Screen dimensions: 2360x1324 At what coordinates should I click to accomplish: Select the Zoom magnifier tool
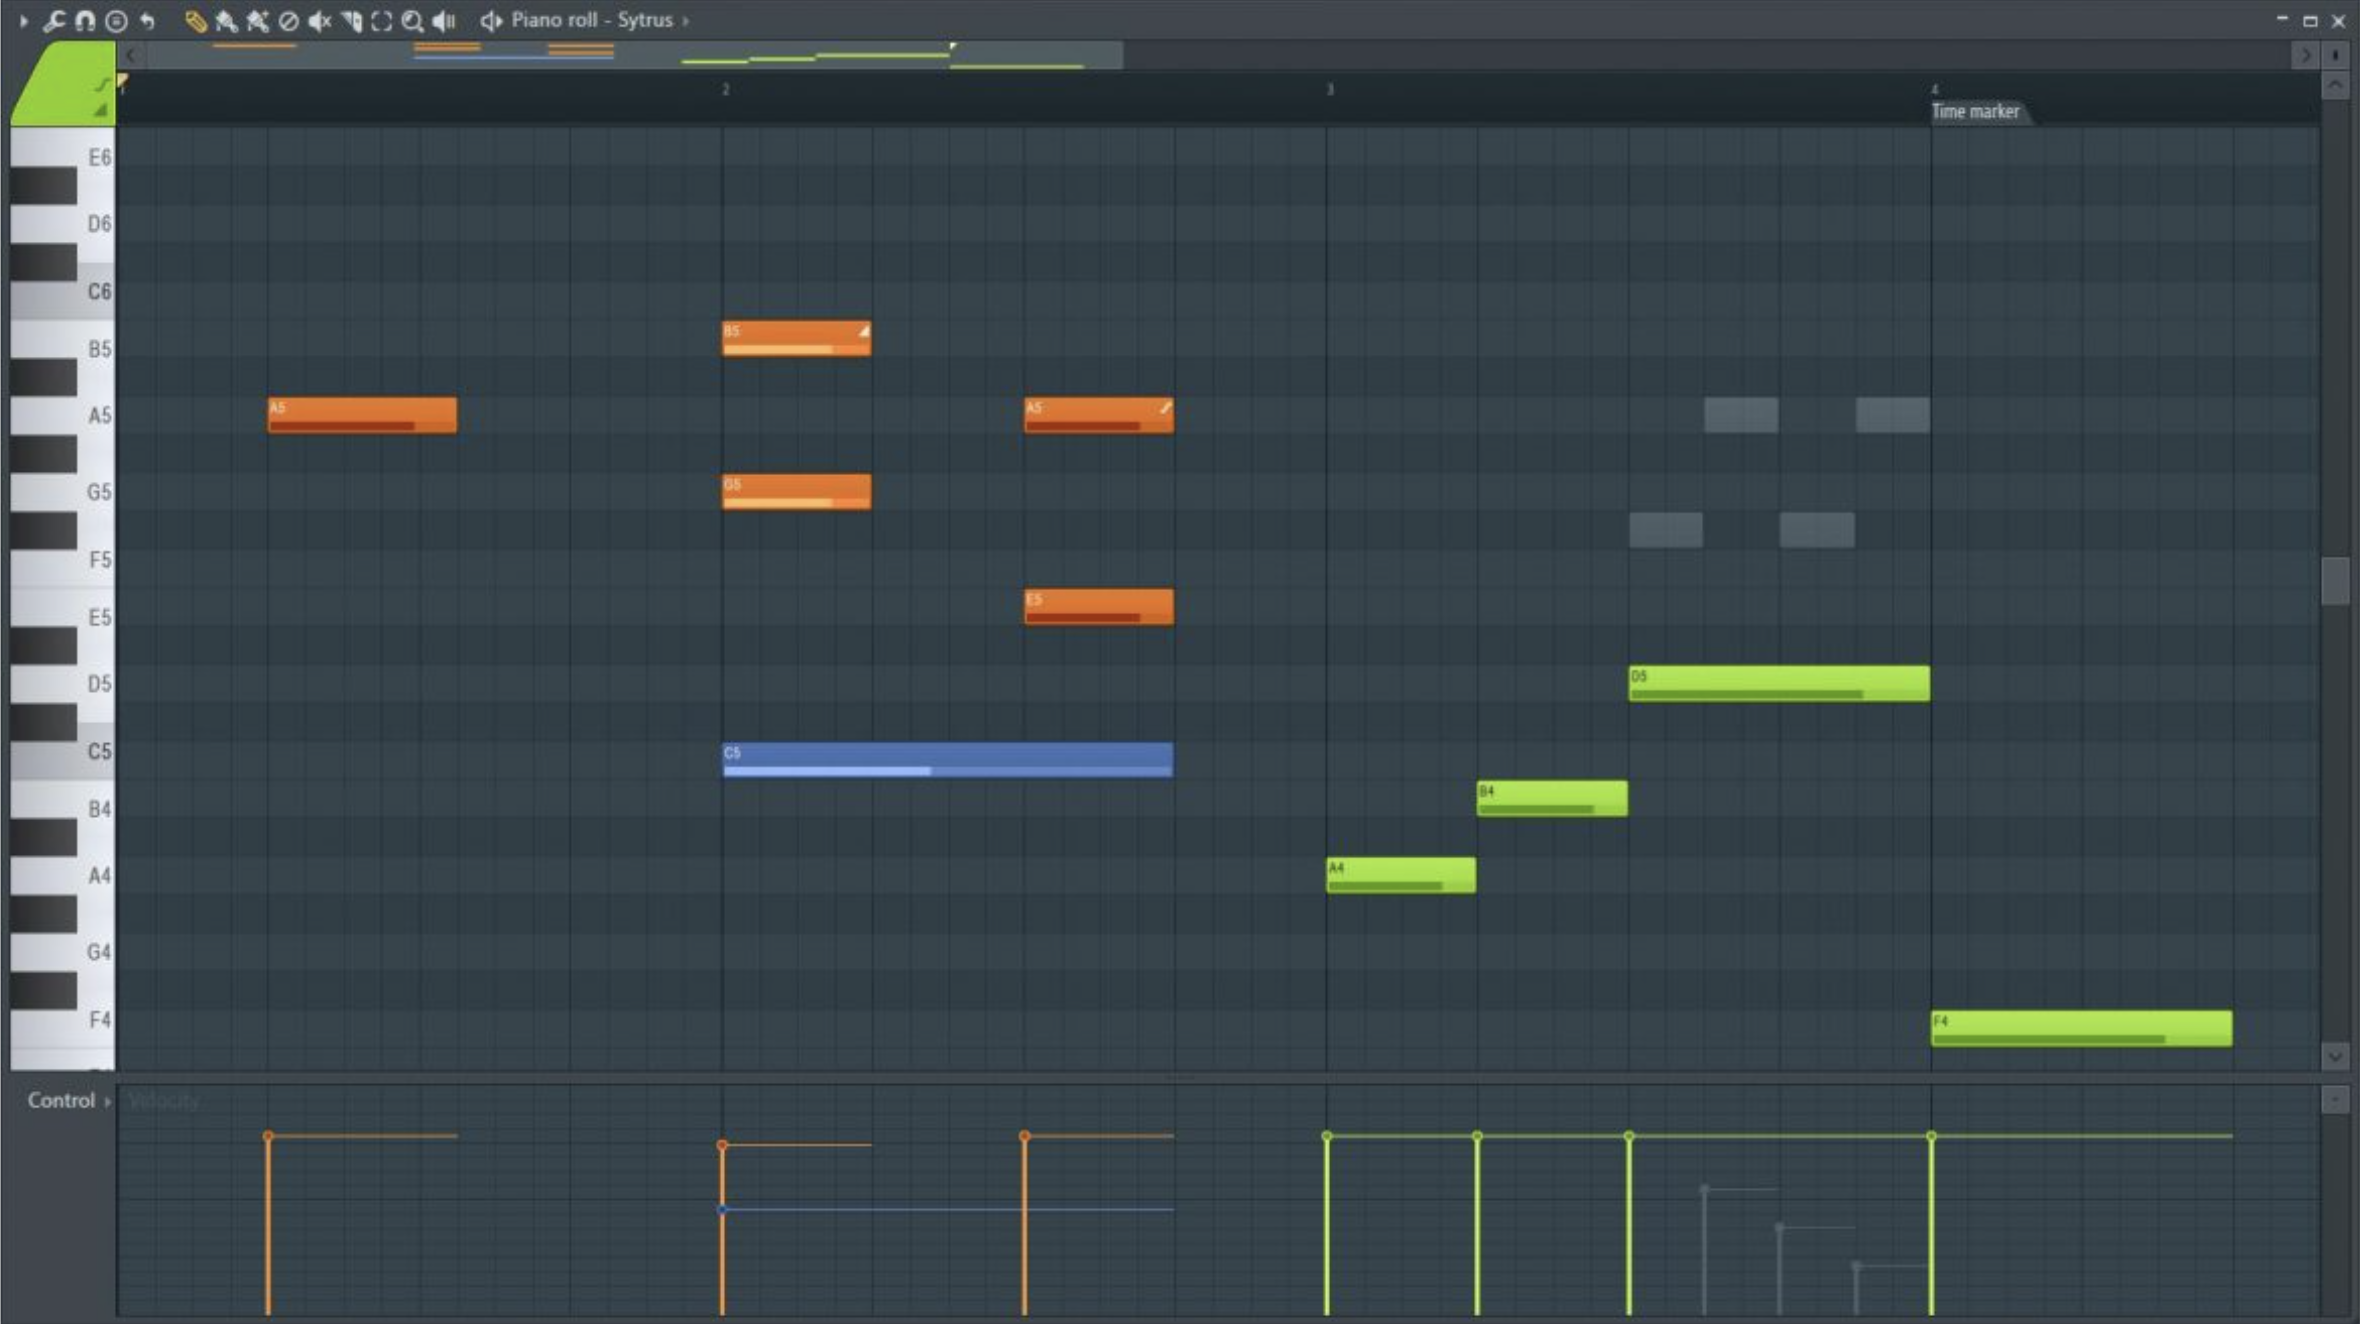click(x=412, y=21)
